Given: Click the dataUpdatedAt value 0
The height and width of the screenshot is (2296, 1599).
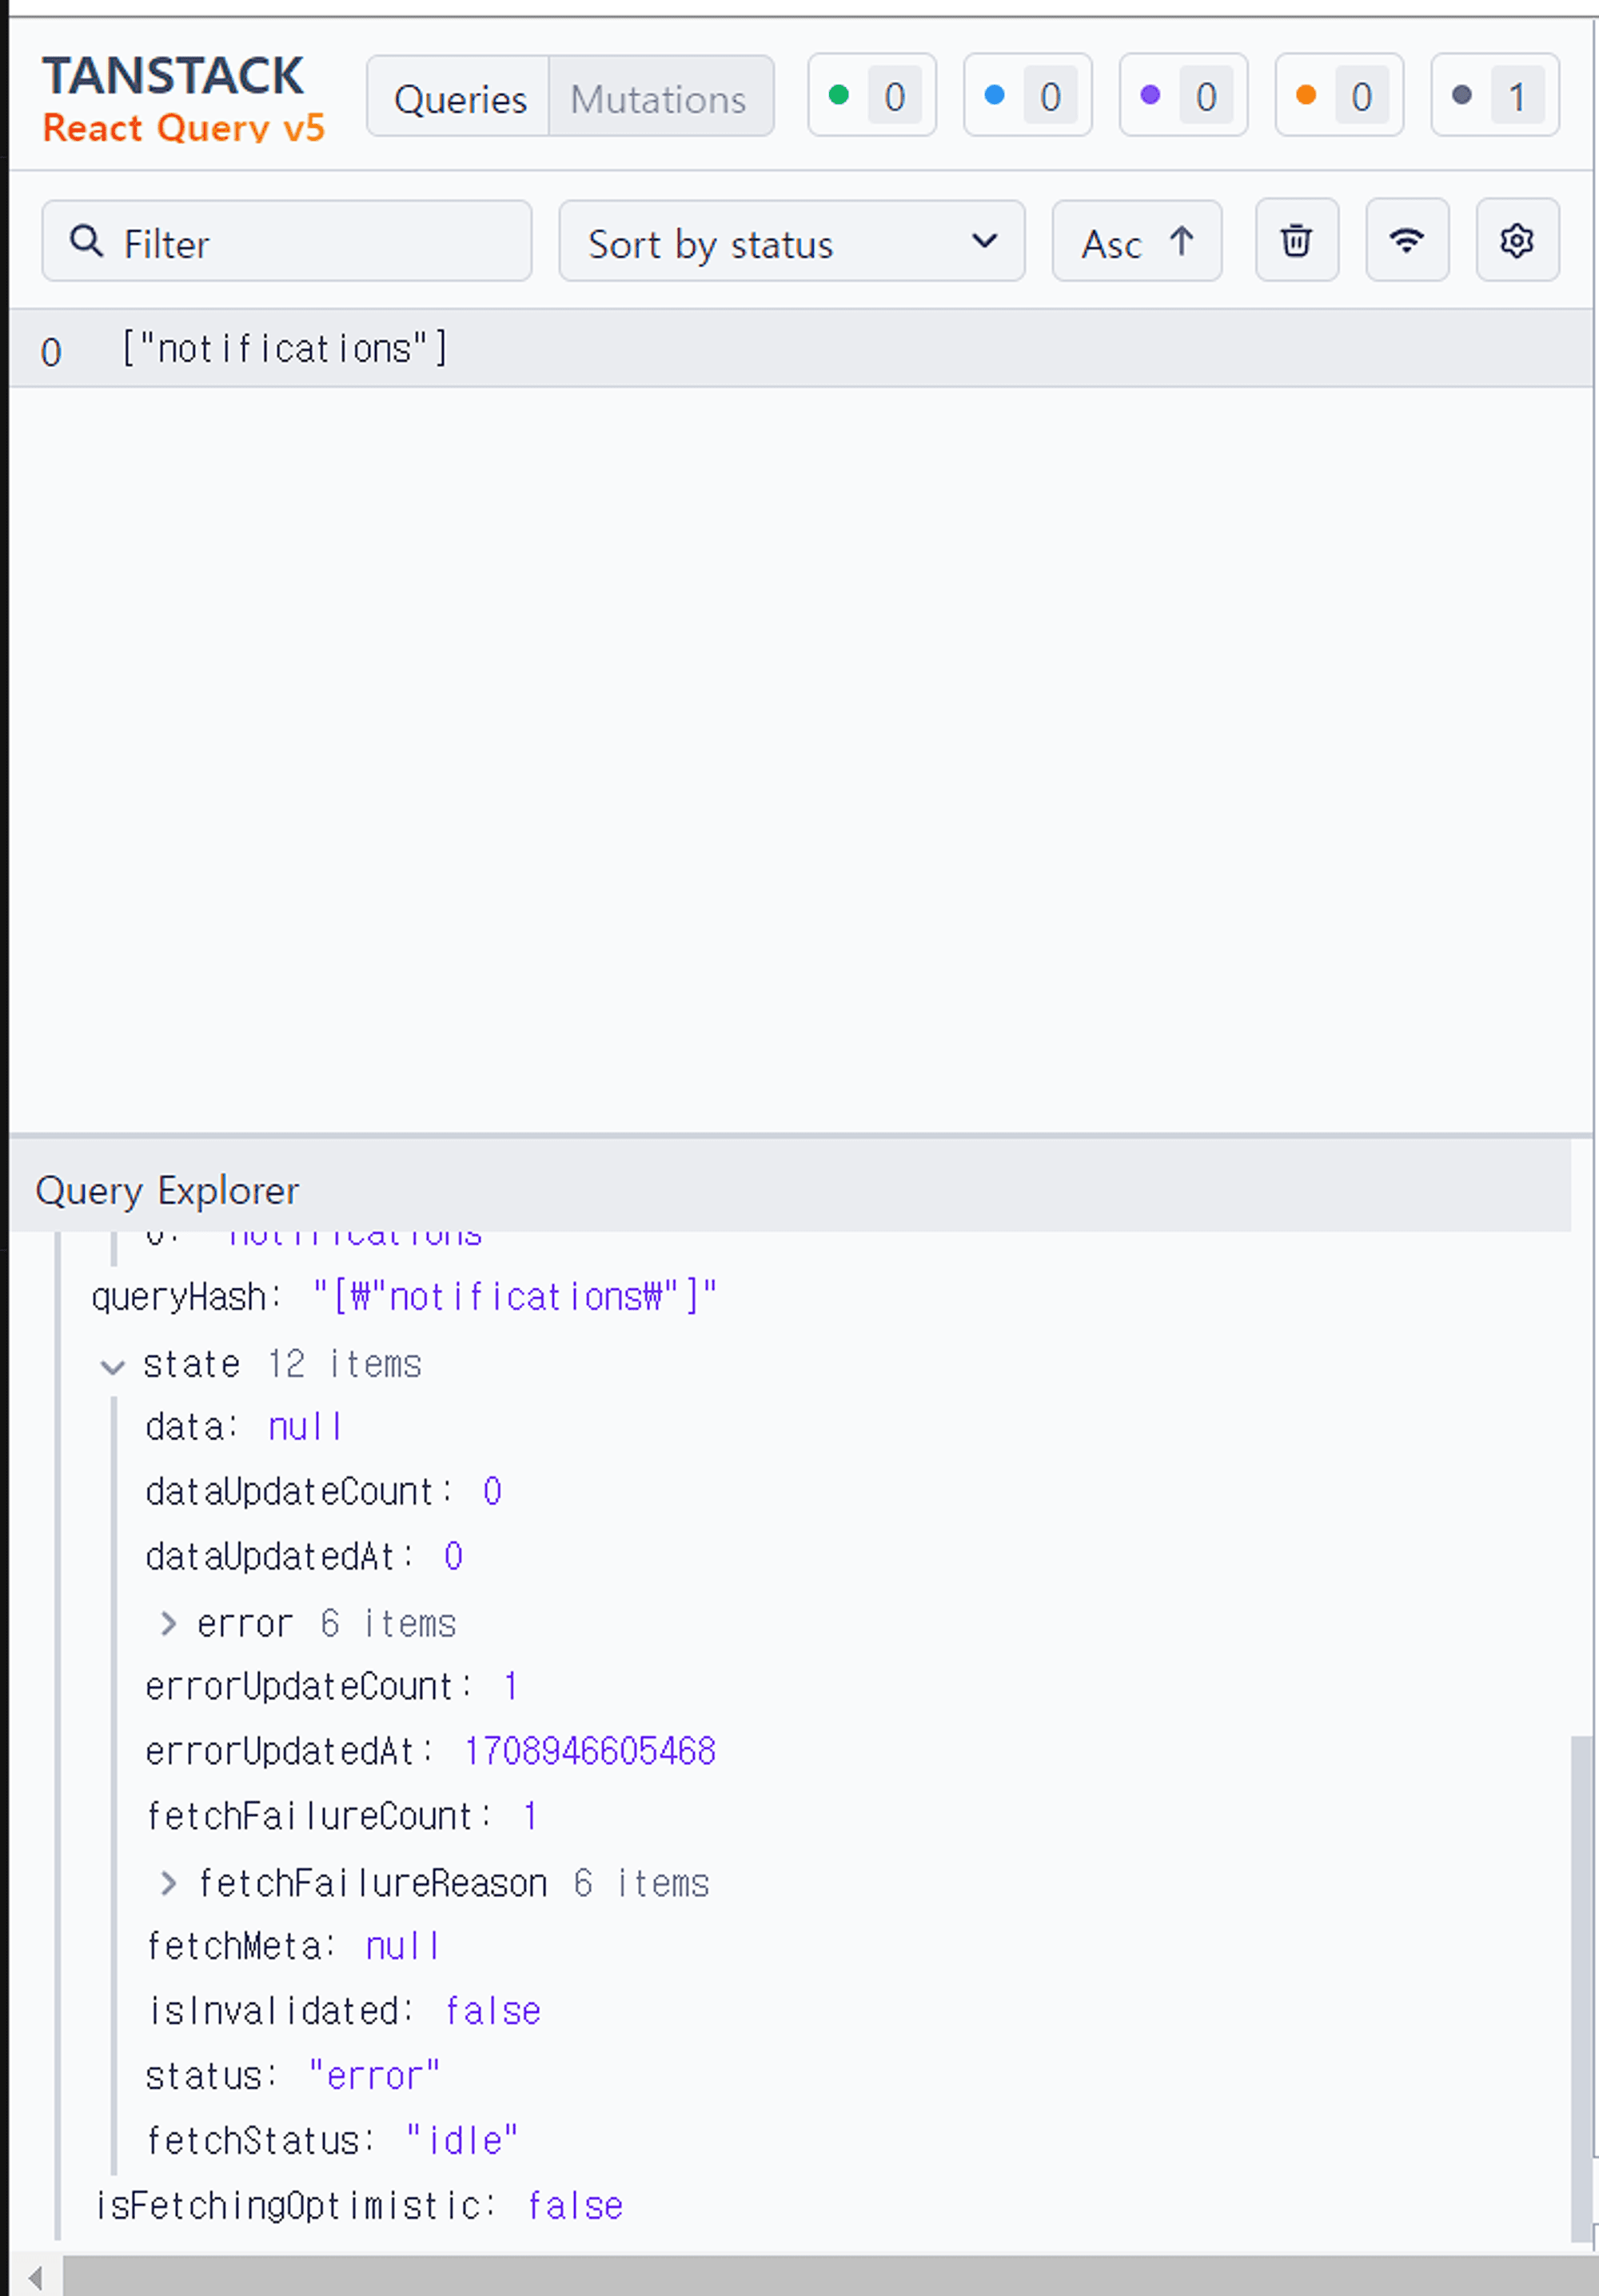Looking at the screenshot, I should click(453, 1557).
